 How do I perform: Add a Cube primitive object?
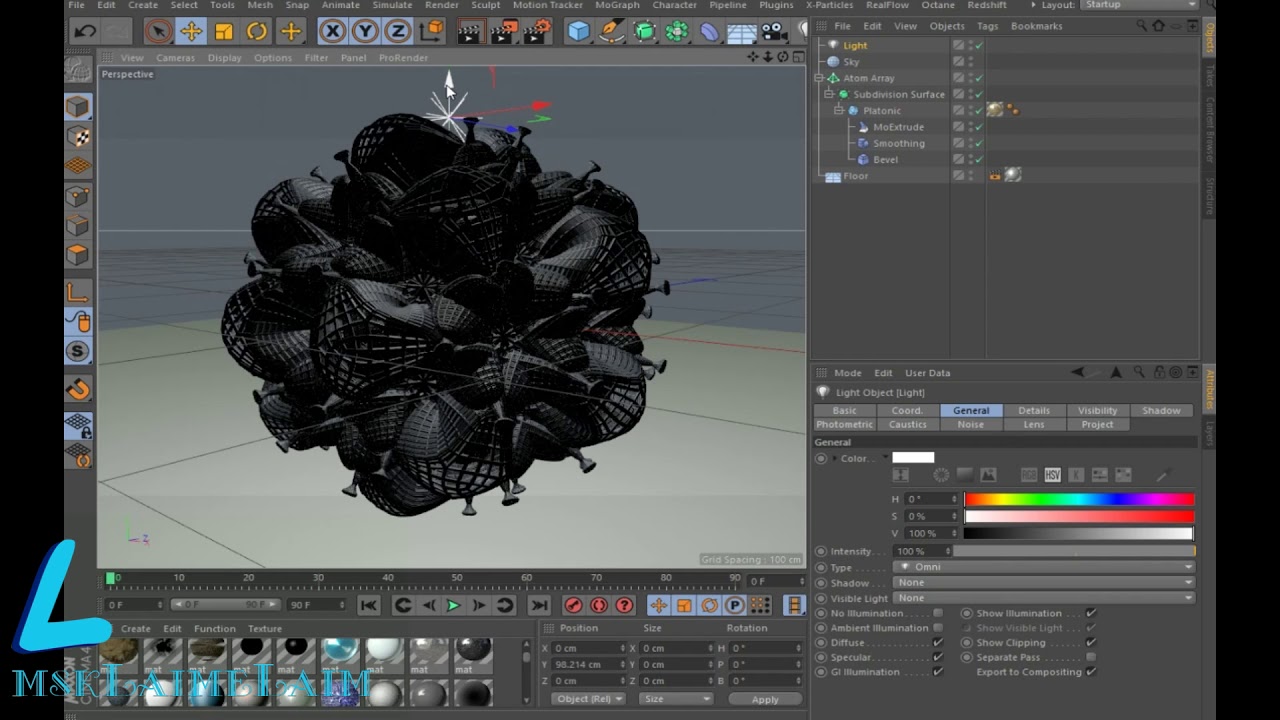pyautogui.click(x=578, y=32)
